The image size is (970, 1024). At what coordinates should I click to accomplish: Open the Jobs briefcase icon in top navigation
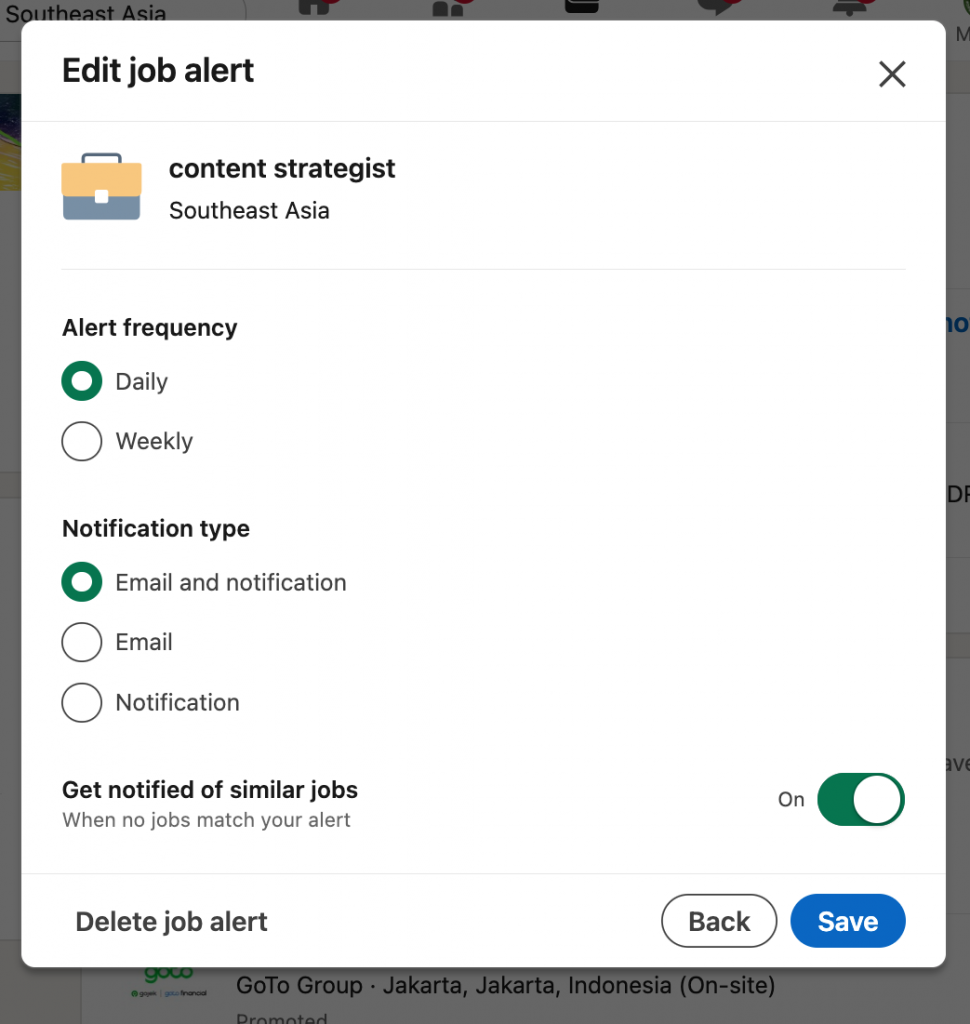[x=580, y=8]
